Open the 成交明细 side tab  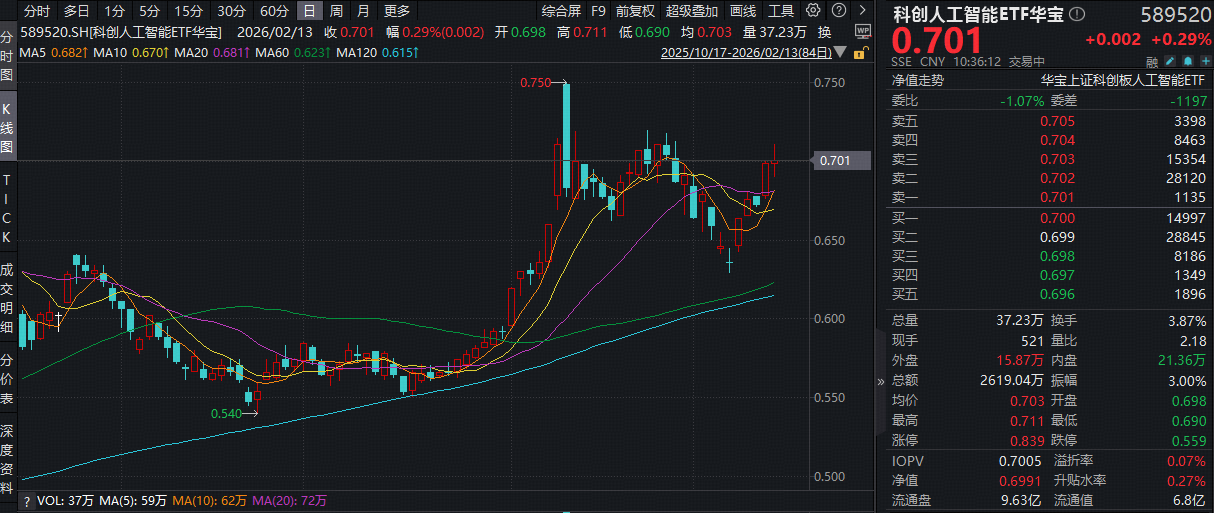8,297
